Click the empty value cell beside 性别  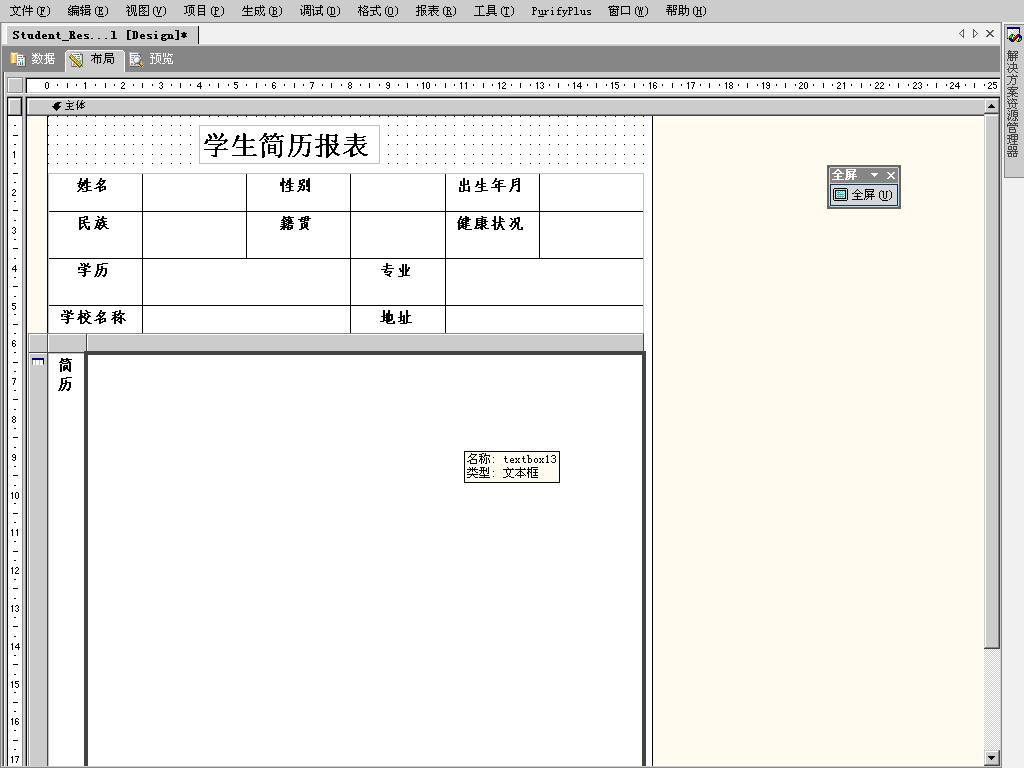tap(398, 193)
